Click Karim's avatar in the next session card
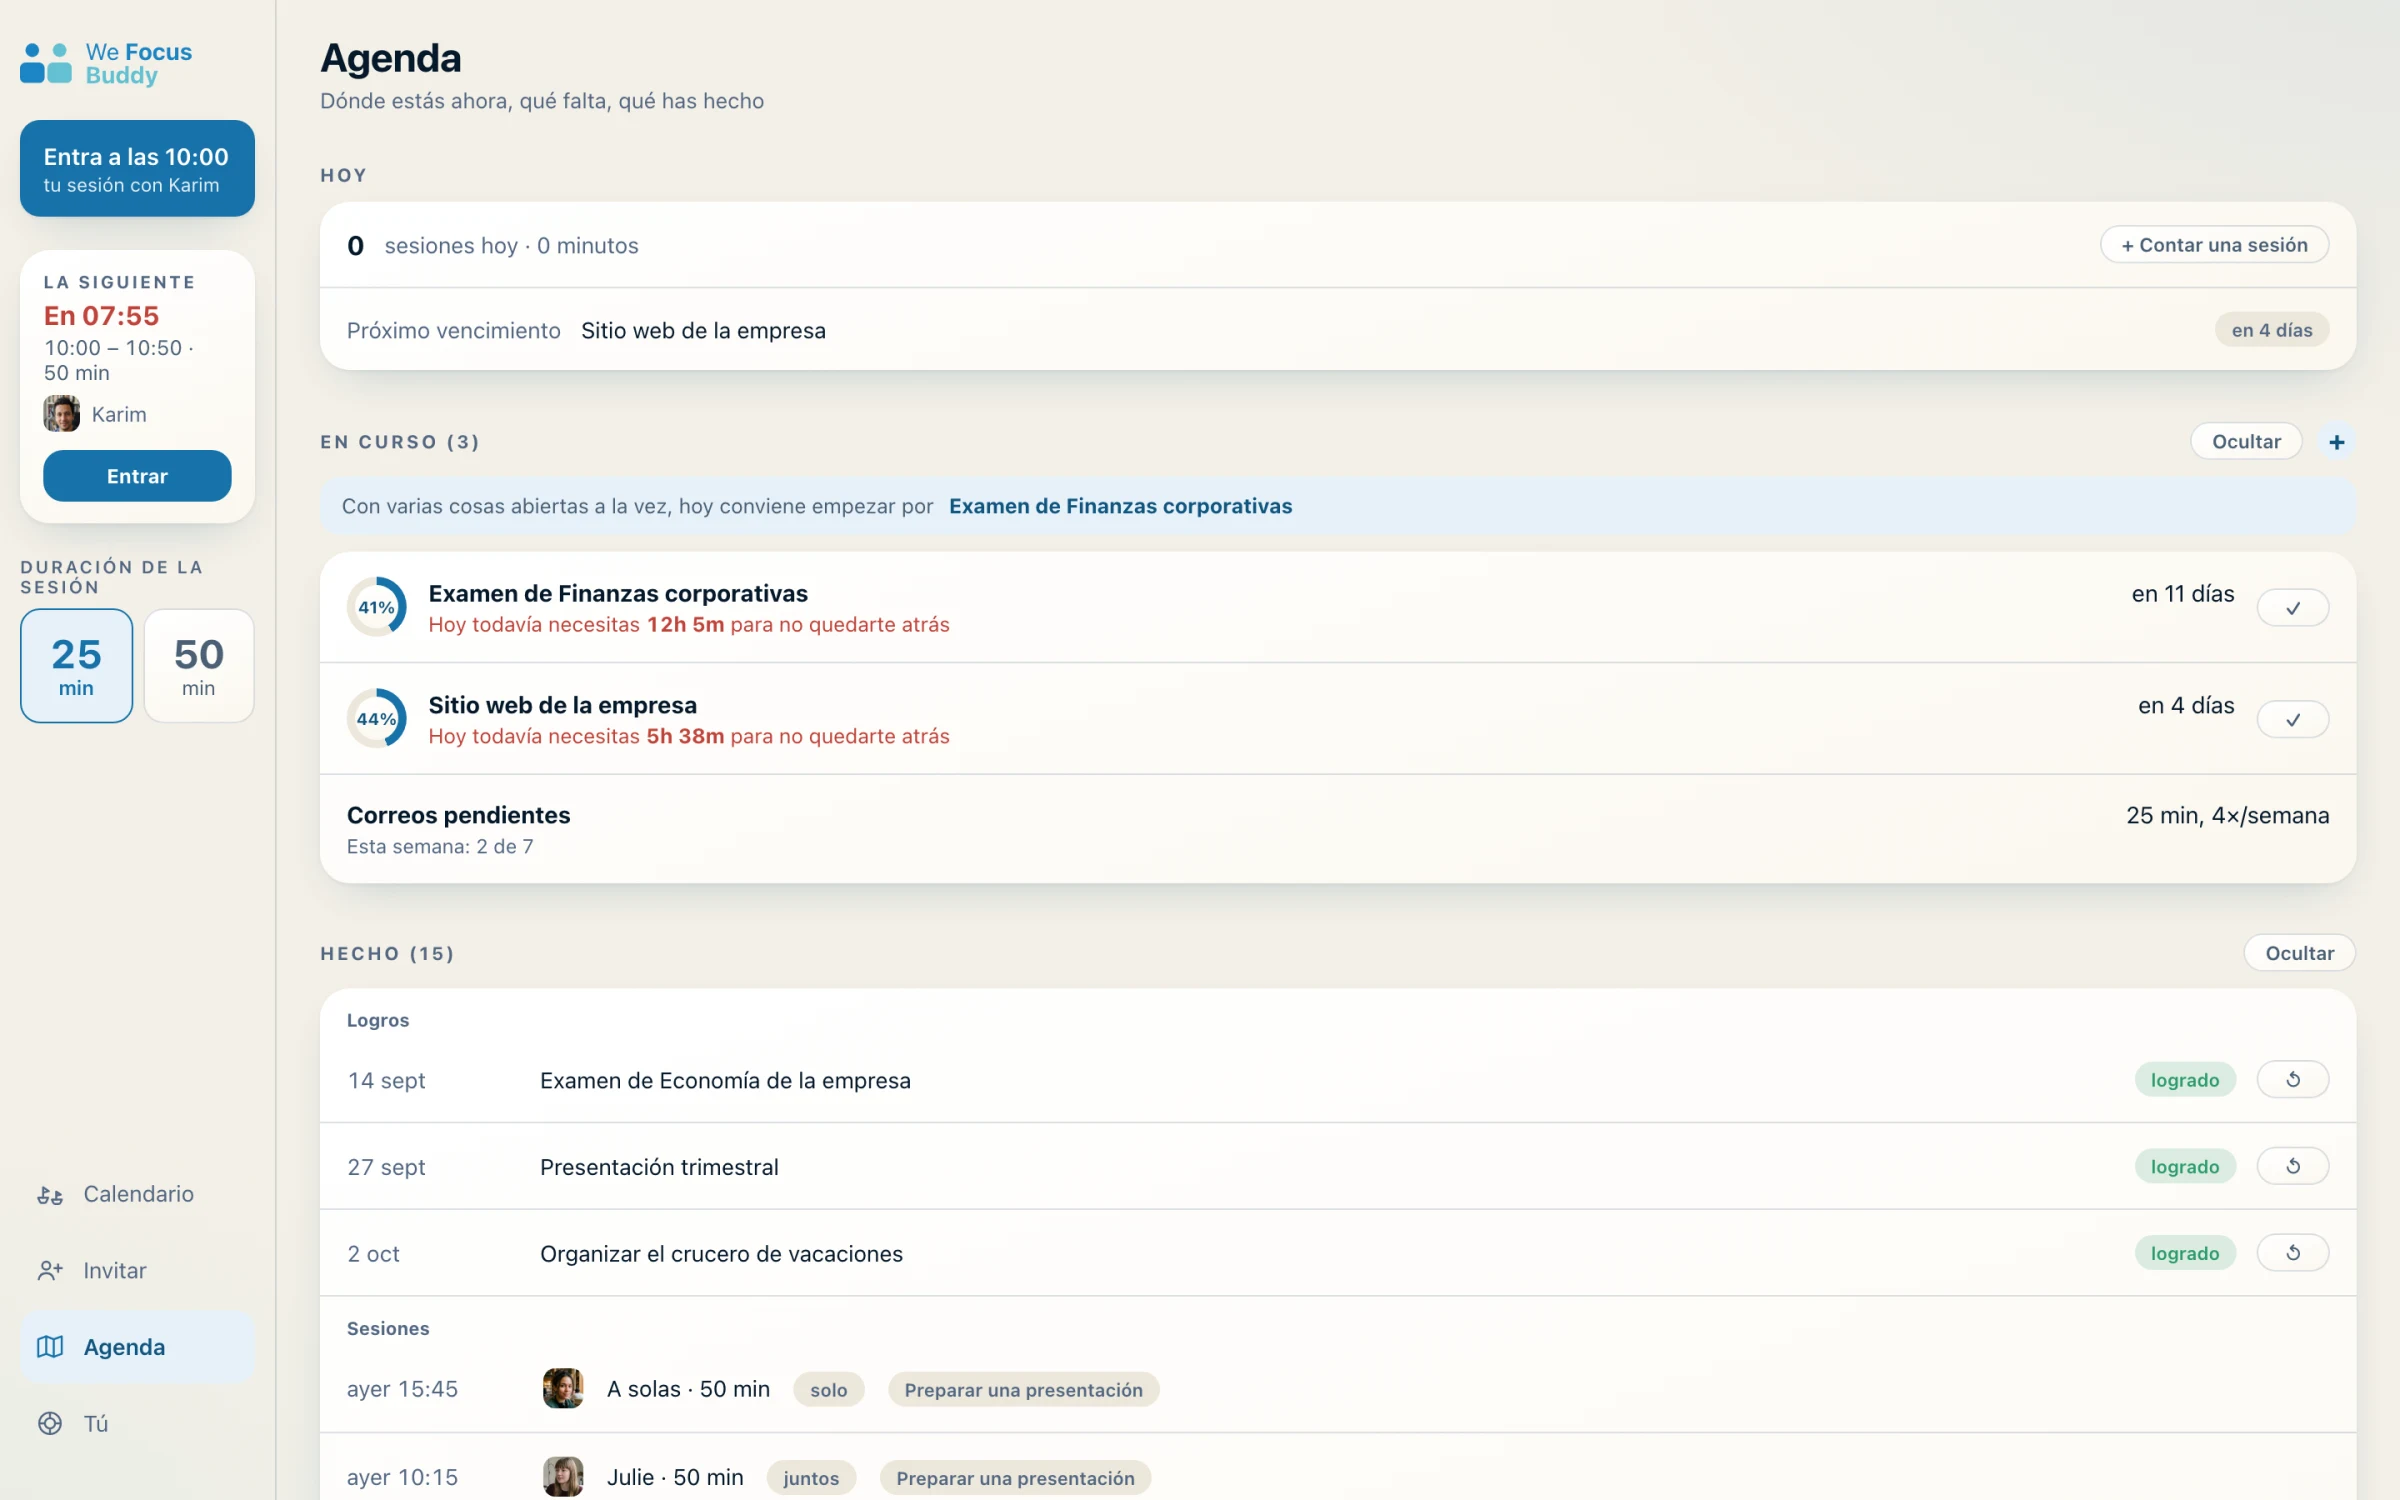The image size is (2400, 1500). (x=62, y=413)
